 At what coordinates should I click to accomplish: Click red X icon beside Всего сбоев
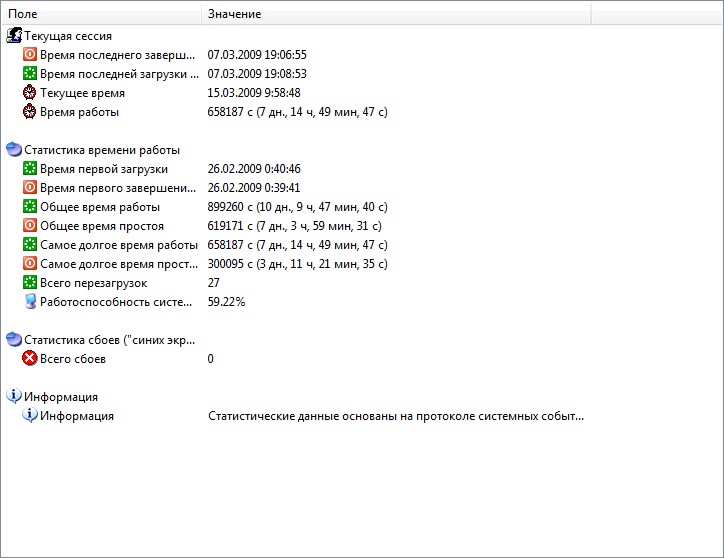(x=30, y=358)
